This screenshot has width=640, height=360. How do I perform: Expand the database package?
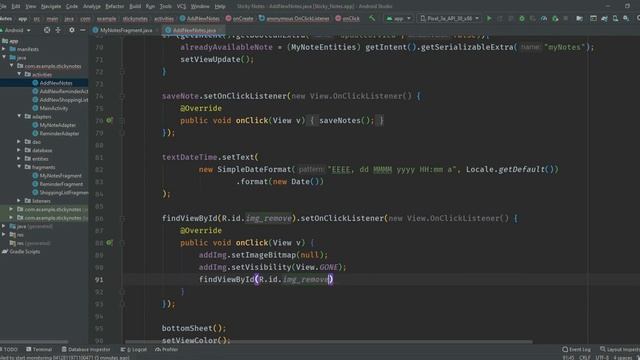pos(19,150)
